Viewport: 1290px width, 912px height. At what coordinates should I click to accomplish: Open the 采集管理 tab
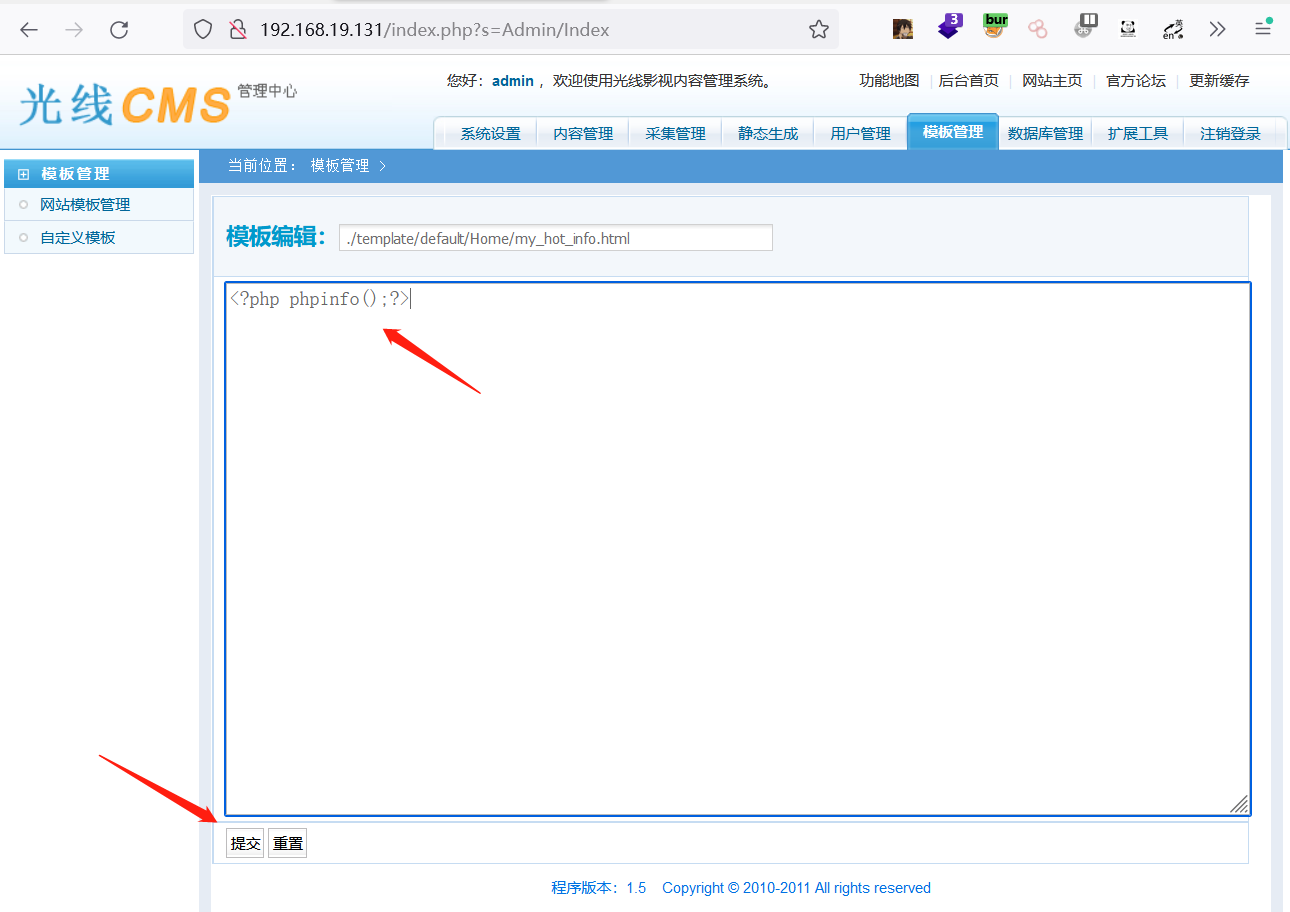[676, 133]
